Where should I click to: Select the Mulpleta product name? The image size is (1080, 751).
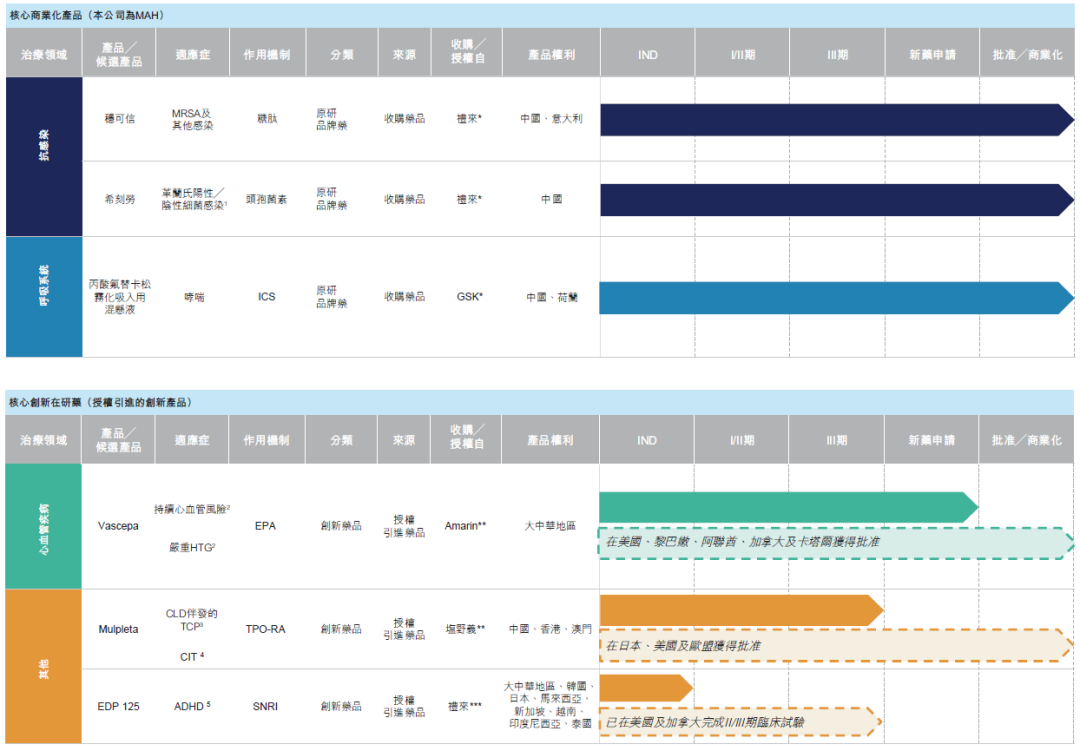[x=119, y=629]
